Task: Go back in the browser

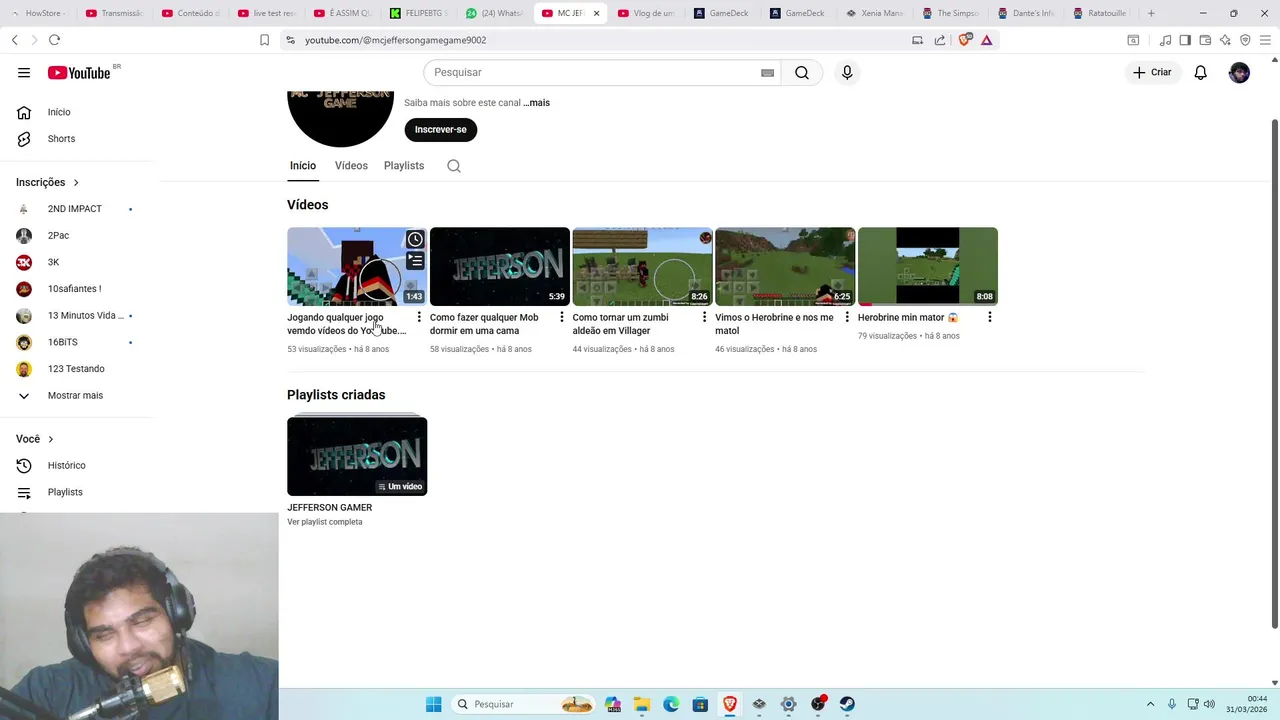Action: (14, 40)
